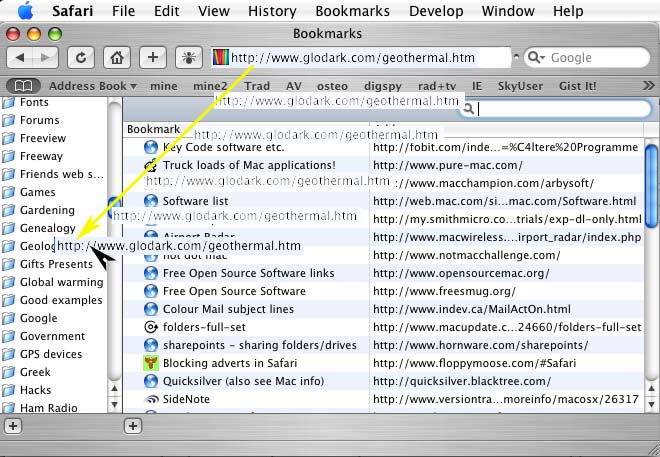Click the blue bookmark list scroll thumb
660x457 pixels.
click(x=651, y=186)
